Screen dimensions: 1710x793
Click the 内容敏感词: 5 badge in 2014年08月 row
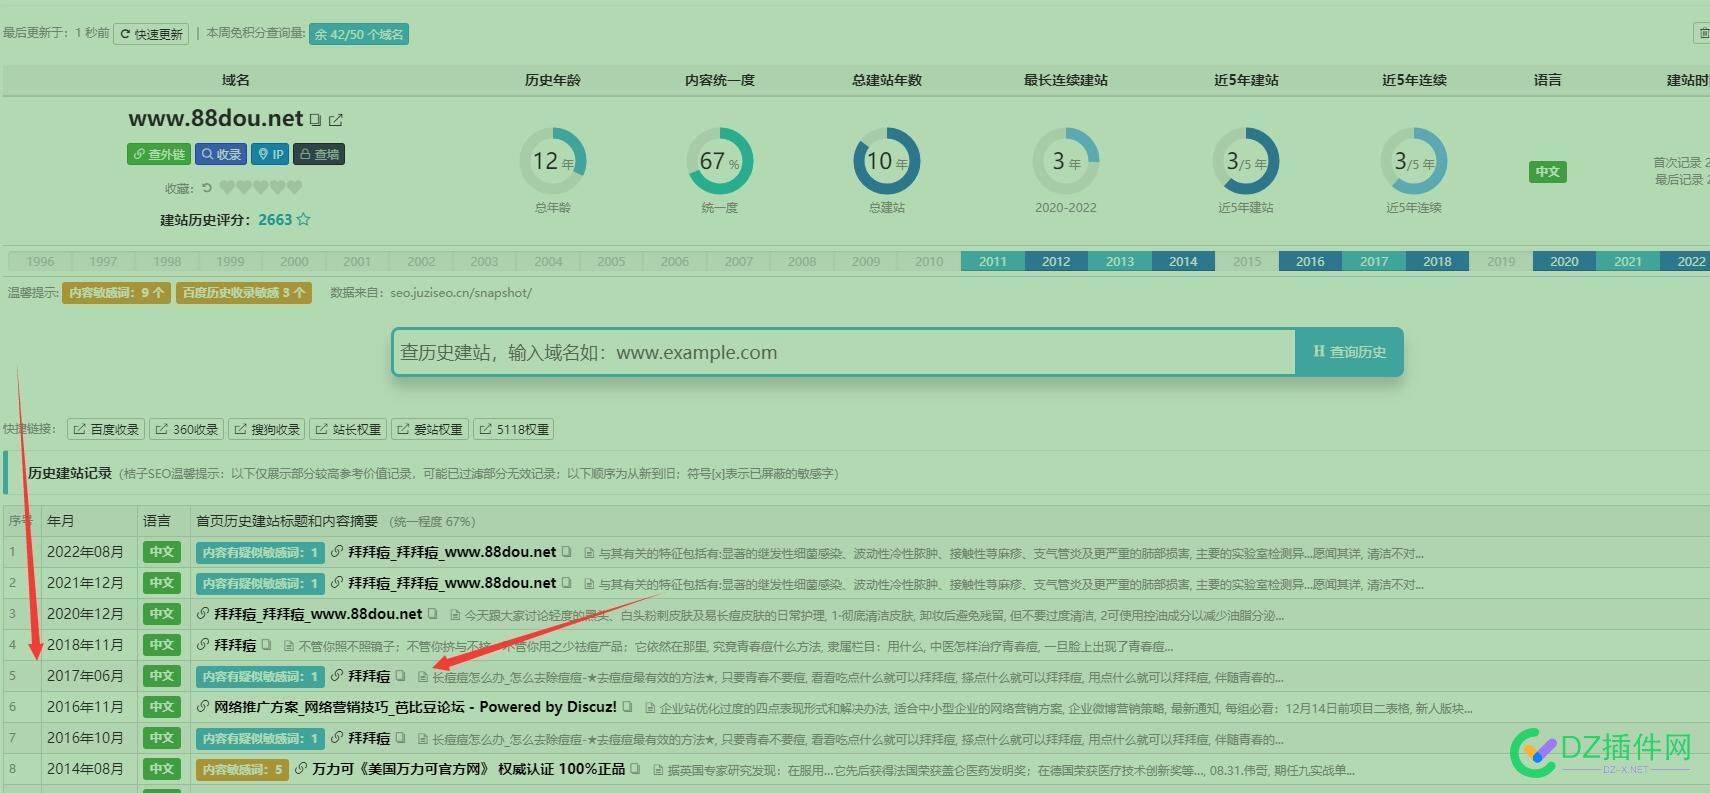[x=243, y=769]
